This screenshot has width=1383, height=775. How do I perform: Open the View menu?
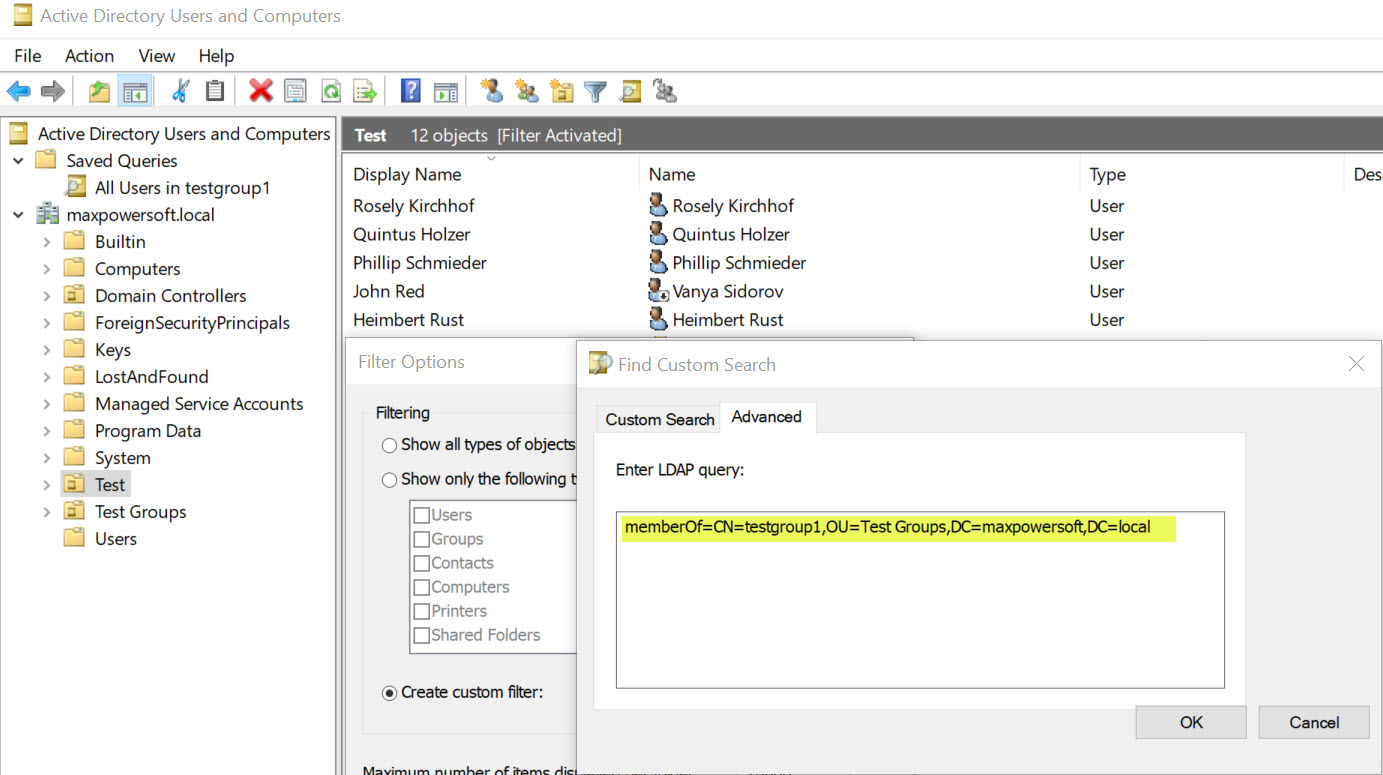coord(157,56)
